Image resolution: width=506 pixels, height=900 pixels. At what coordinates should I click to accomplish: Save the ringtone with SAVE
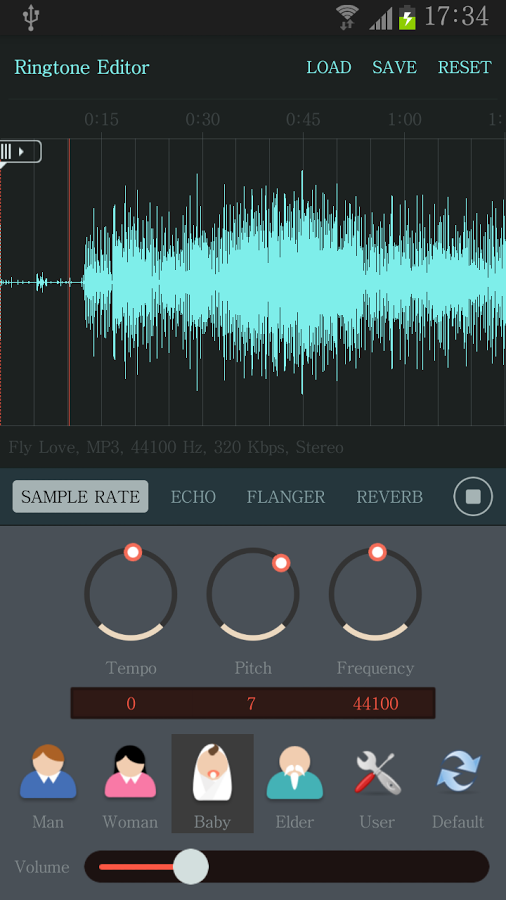pos(395,67)
